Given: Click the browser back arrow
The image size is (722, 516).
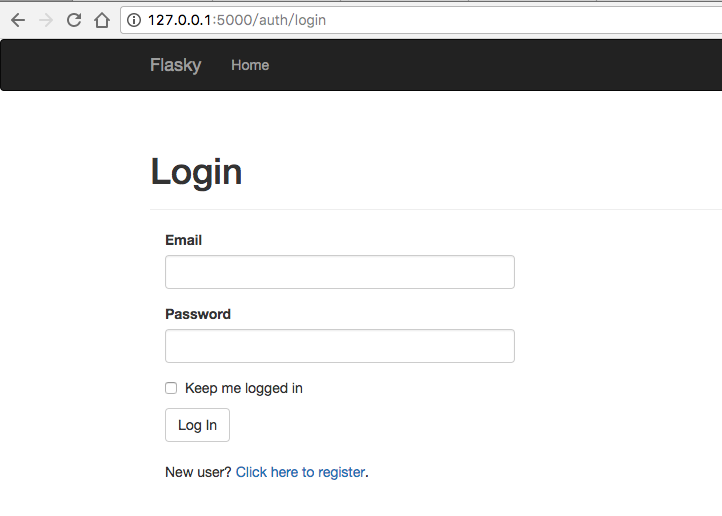Looking at the screenshot, I should (17, 20).
